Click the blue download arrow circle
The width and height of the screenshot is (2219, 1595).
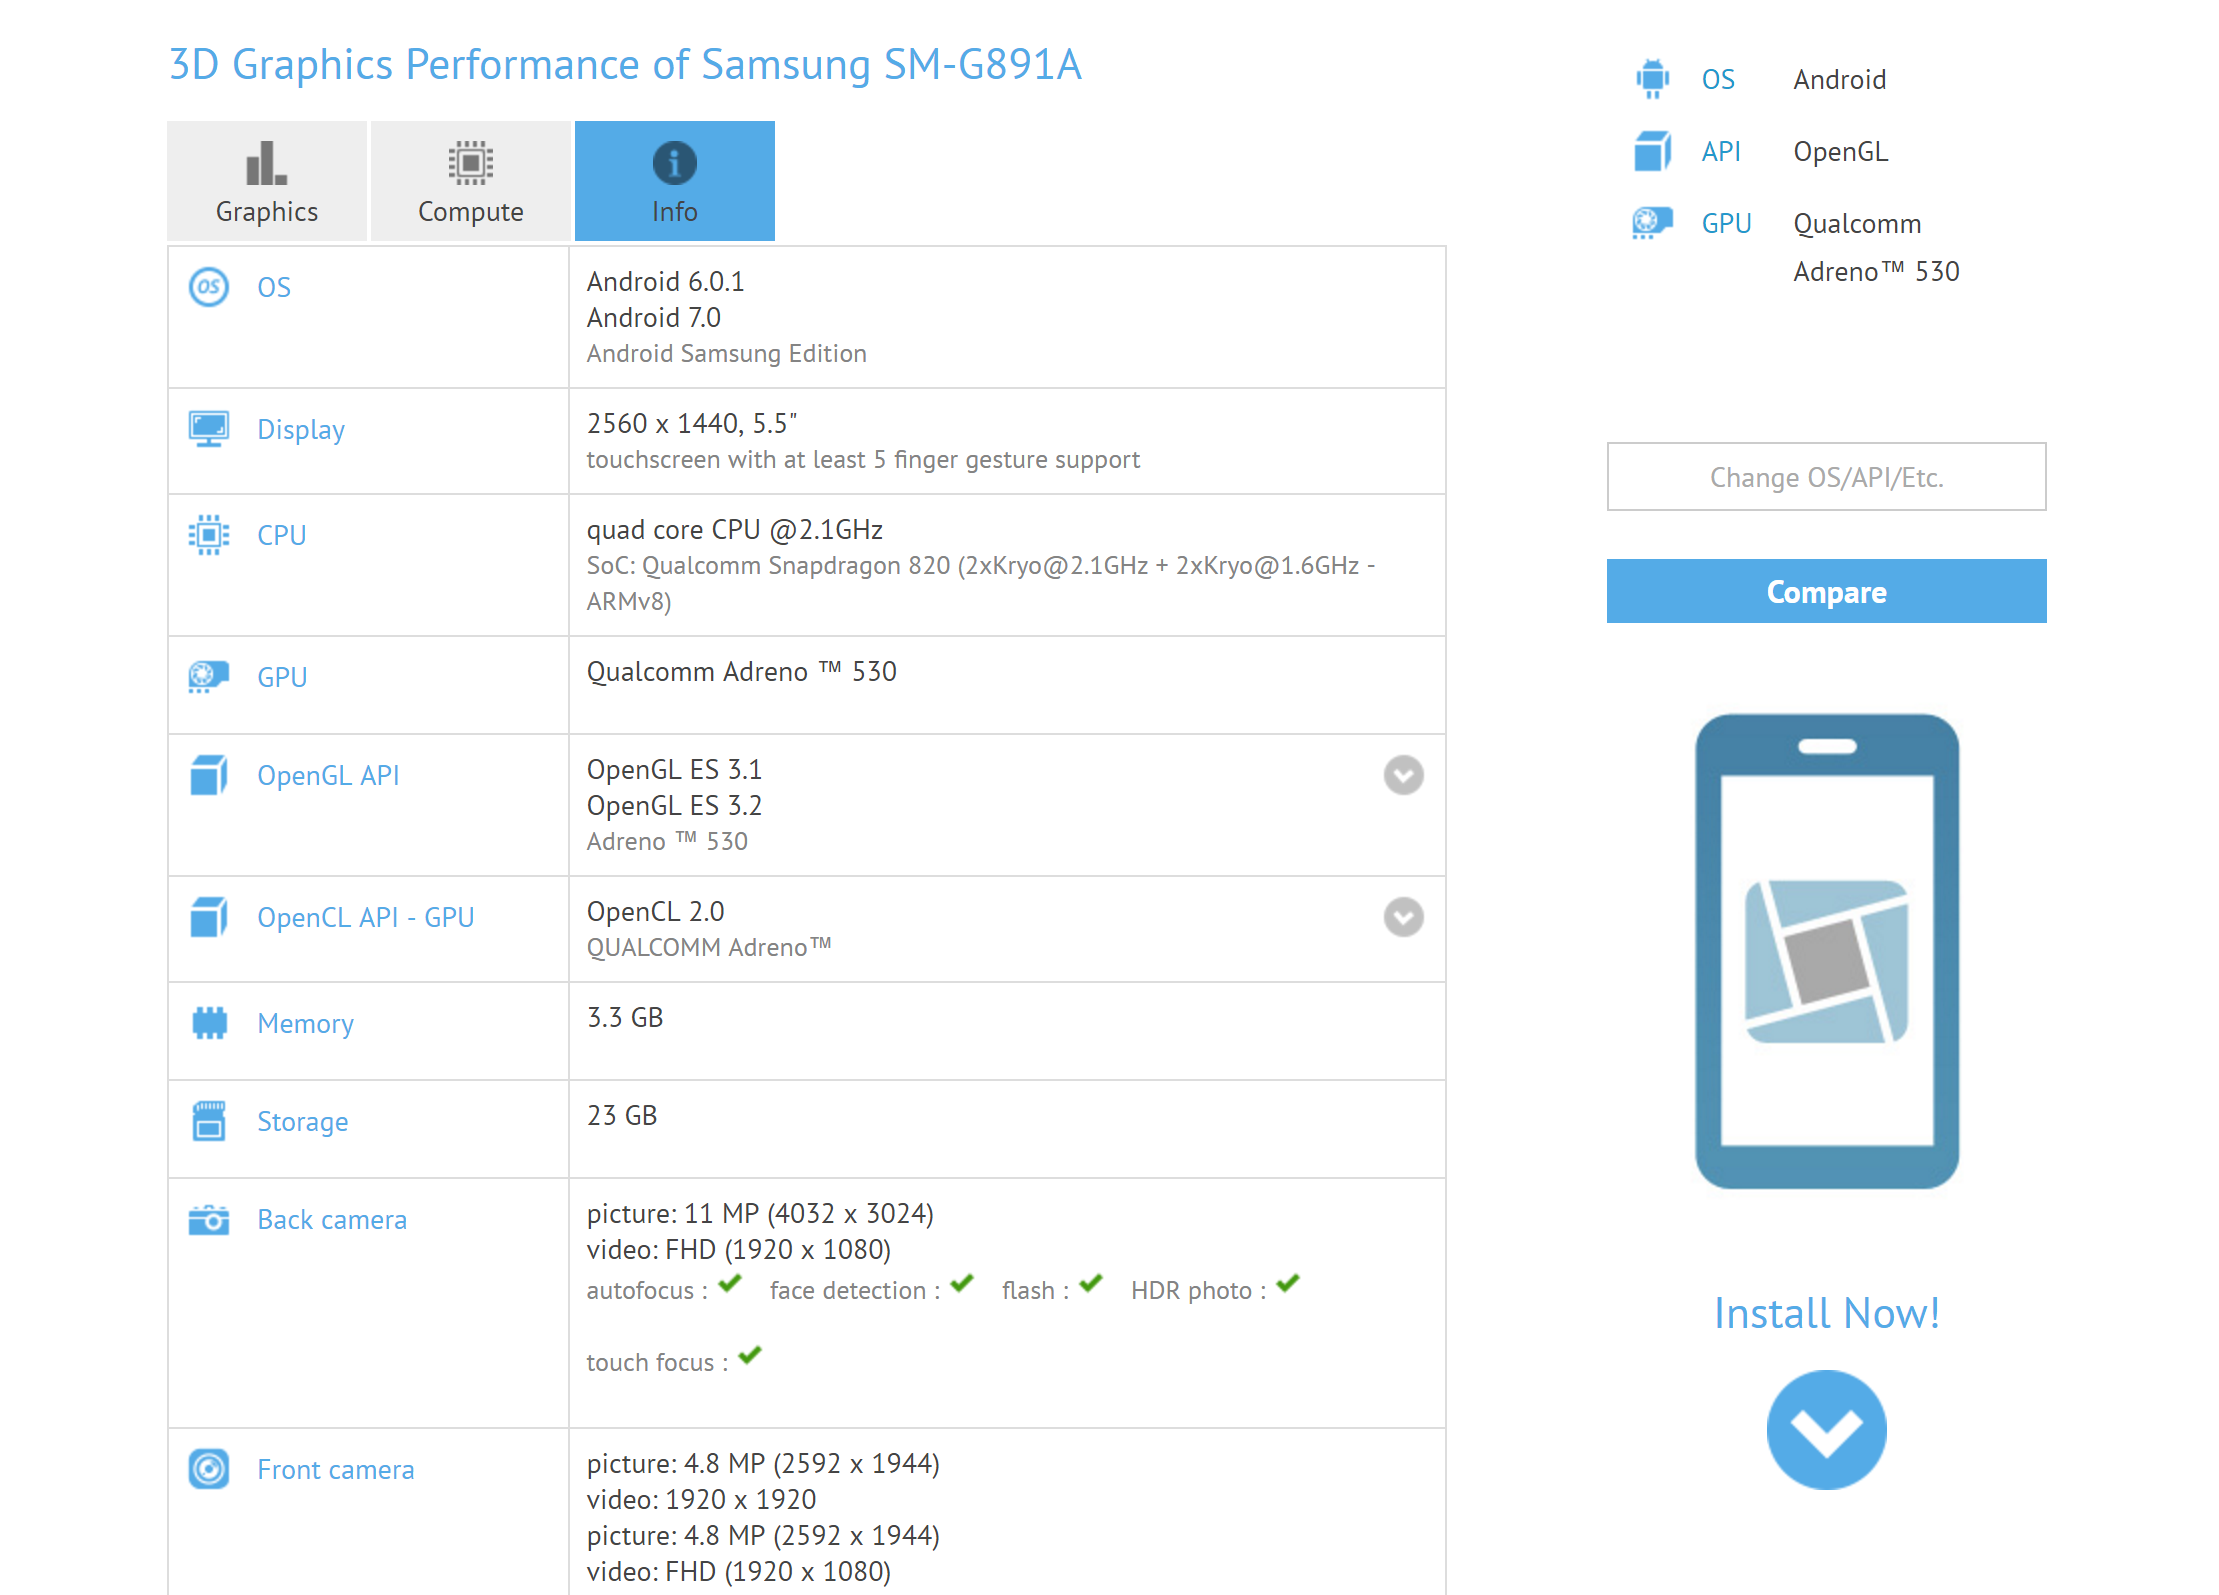[x=1826, y=1430]
